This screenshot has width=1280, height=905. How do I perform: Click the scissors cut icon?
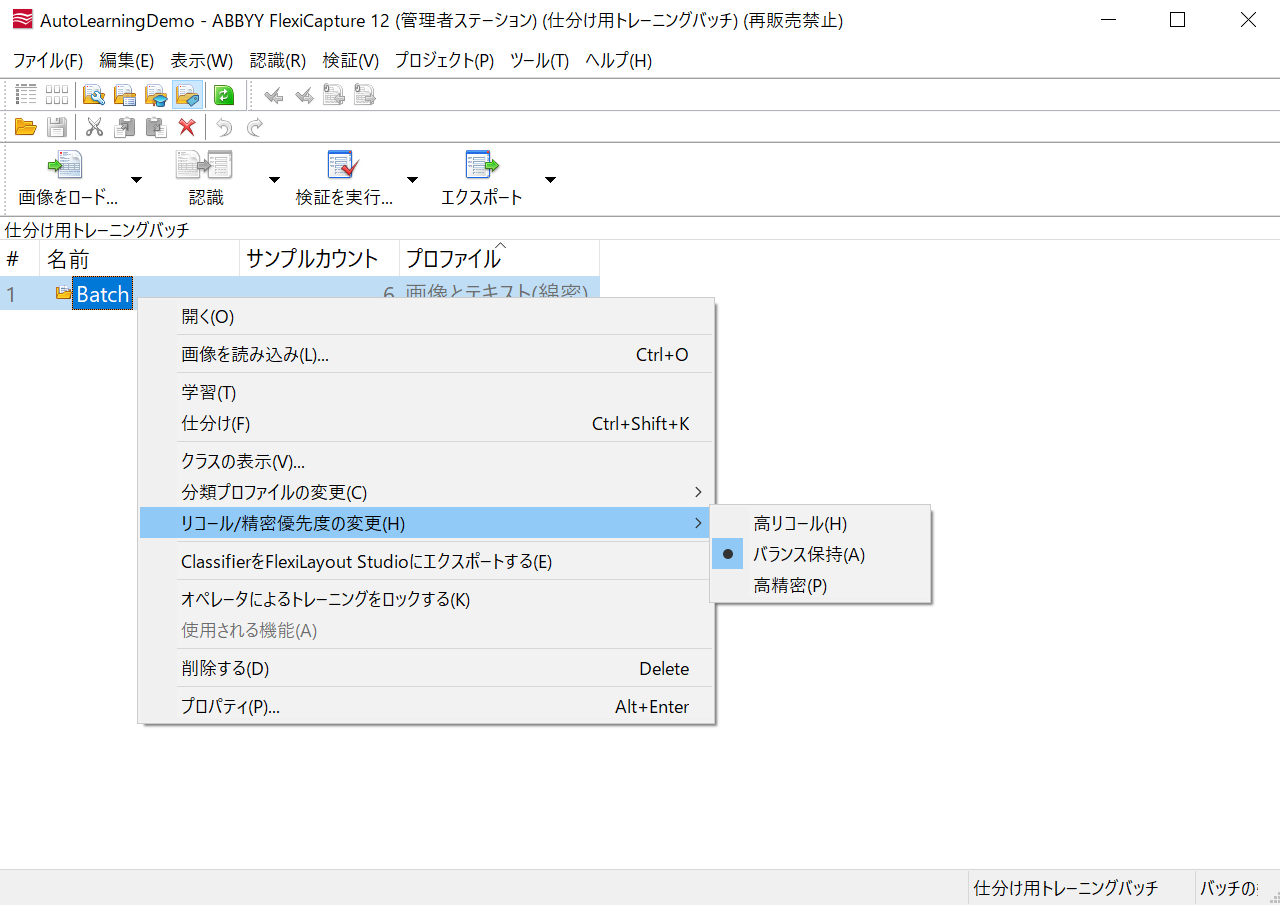pos(94,127)
